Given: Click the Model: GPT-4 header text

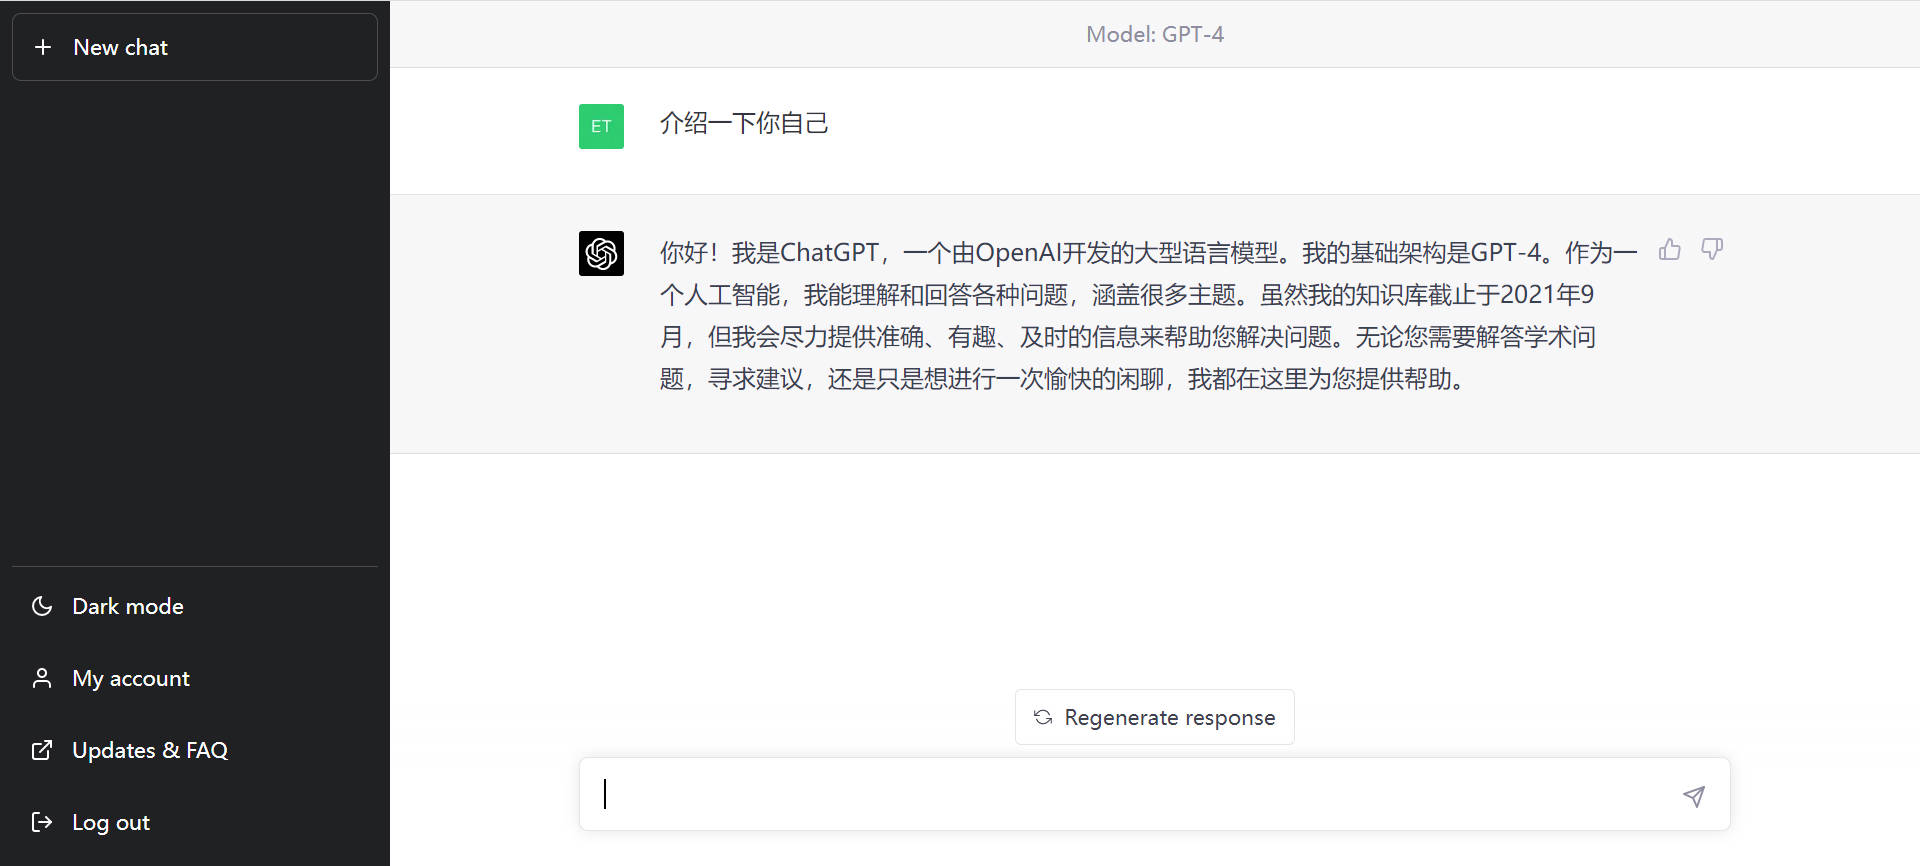Looking at the screenshot, I should coord(1154,34).
